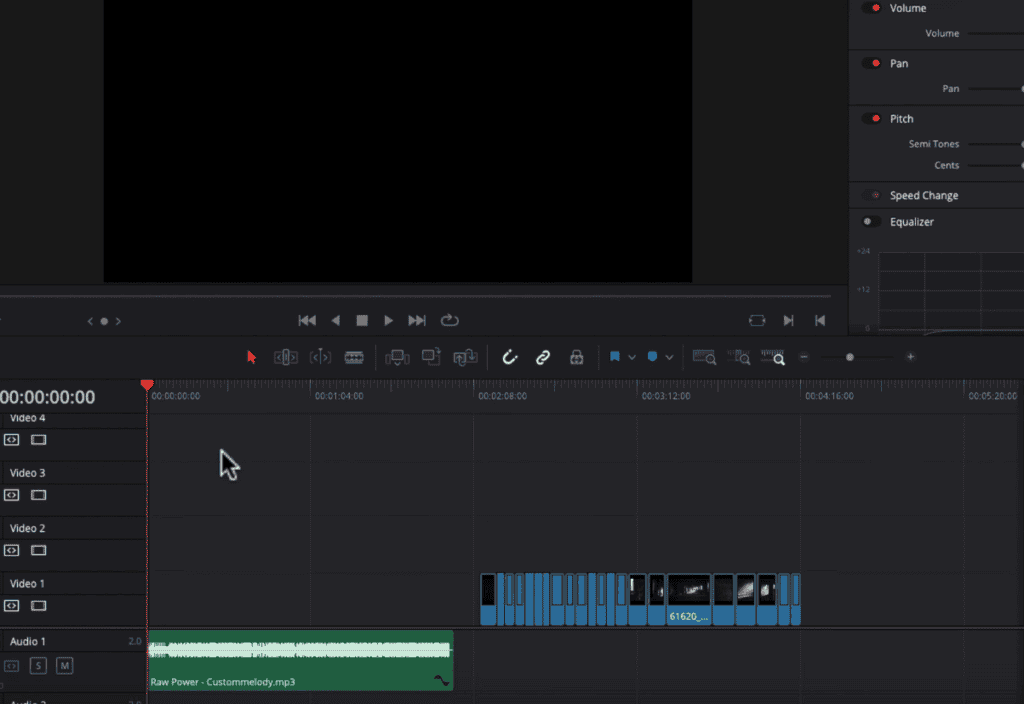Click the Detail Zoom icon

click(x=739, y=357)
